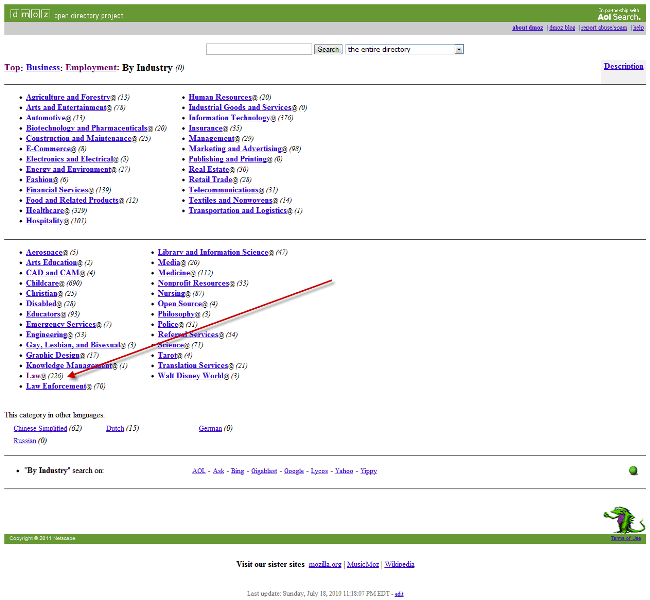This screenshot has height=600, width=650.
Task: Open the Information Technology category
Action: point(229,118)
